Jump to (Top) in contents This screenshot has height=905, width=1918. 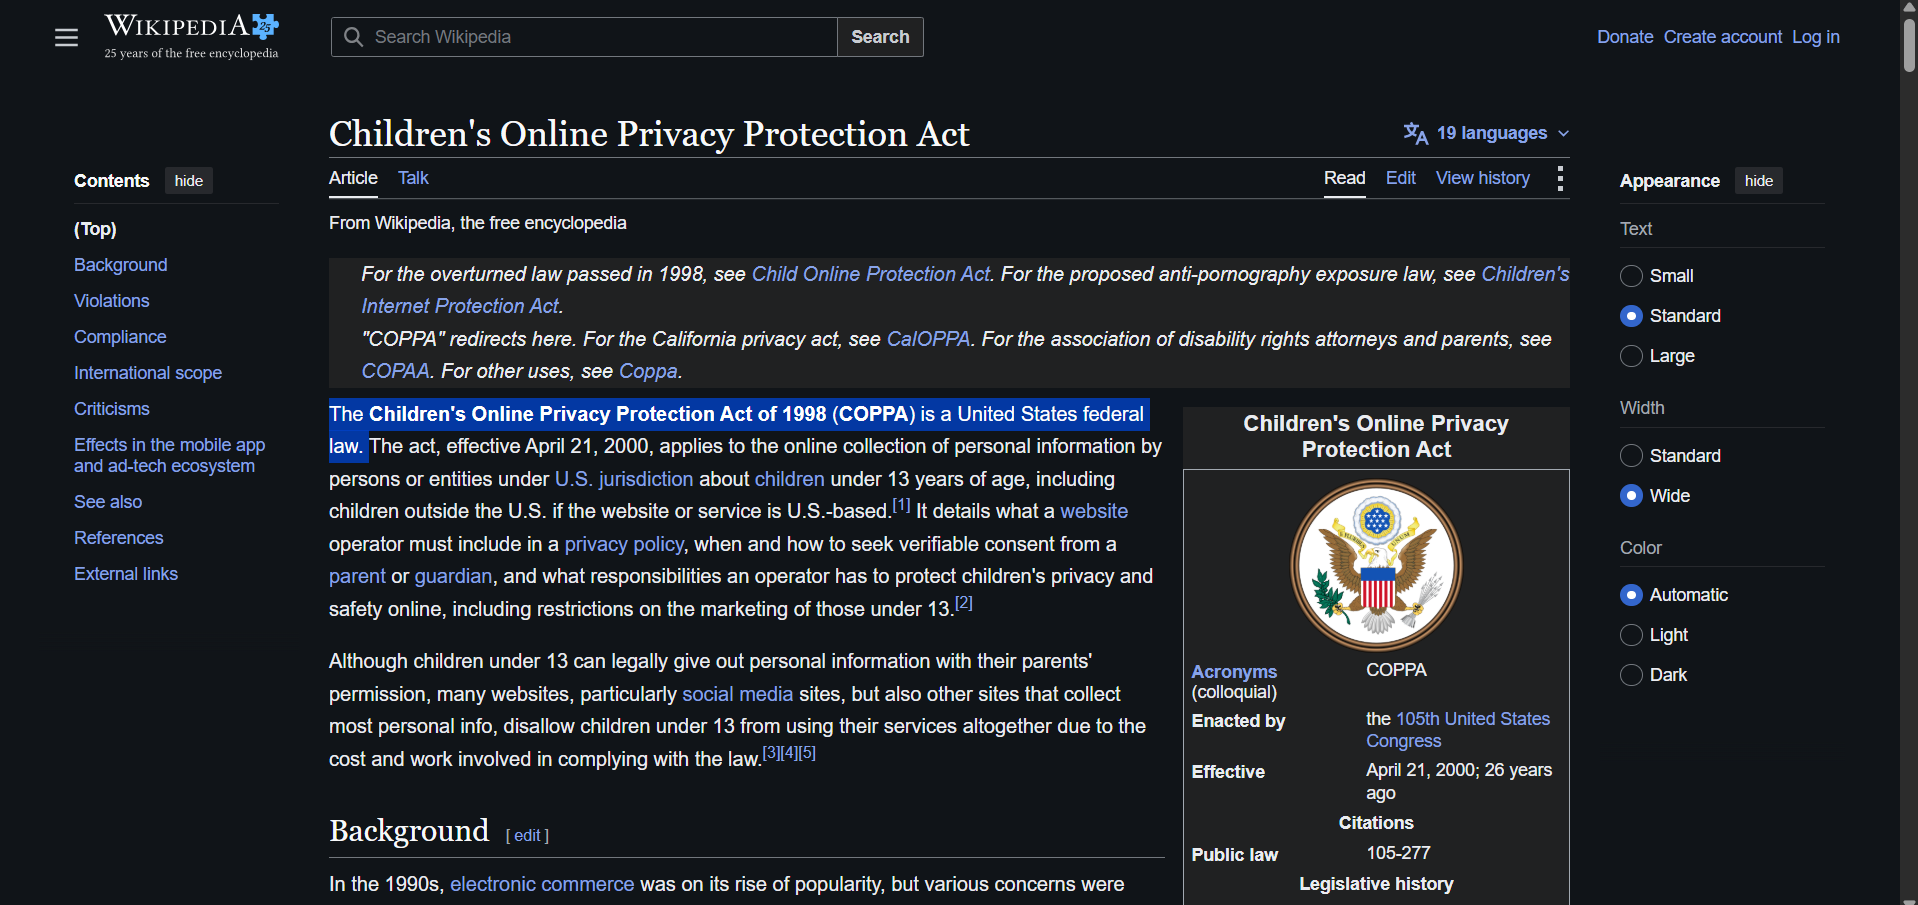[95, 229]
